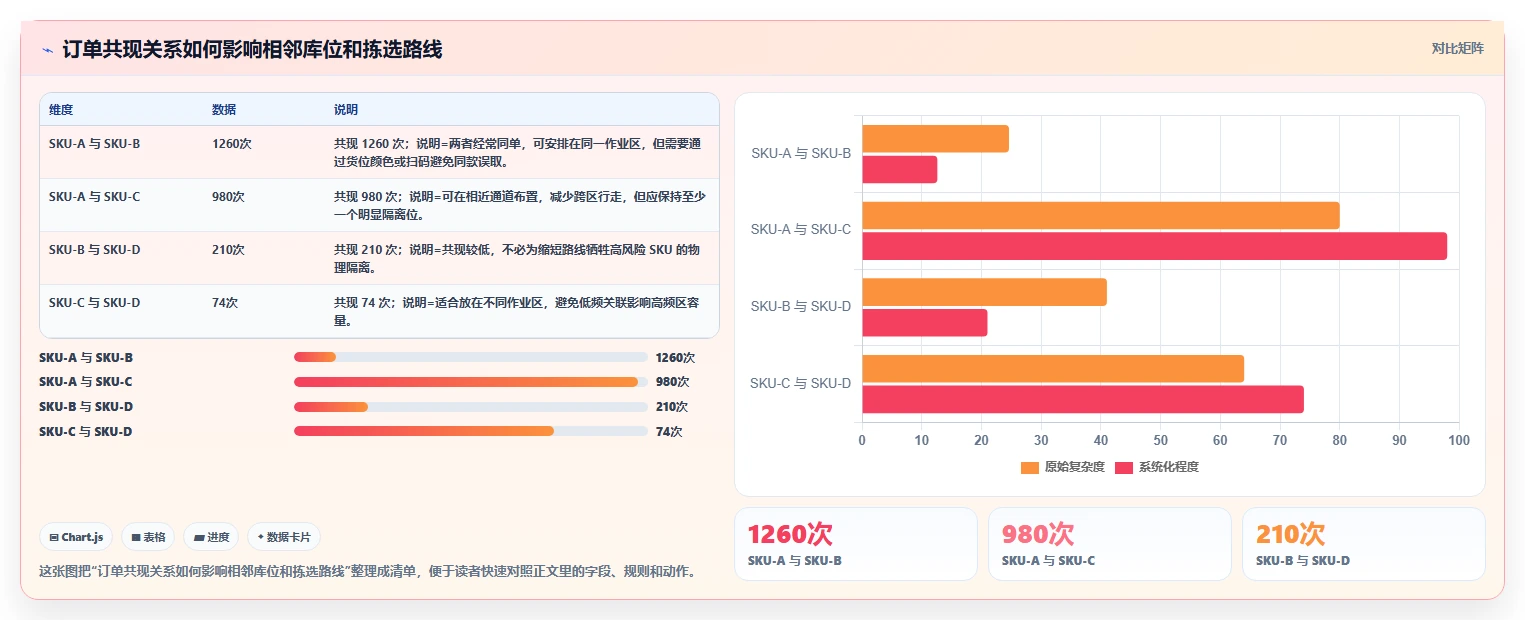Click the description starting 共现 210 次
This screenshot has width=1525, height=620.
pos(516,258)
